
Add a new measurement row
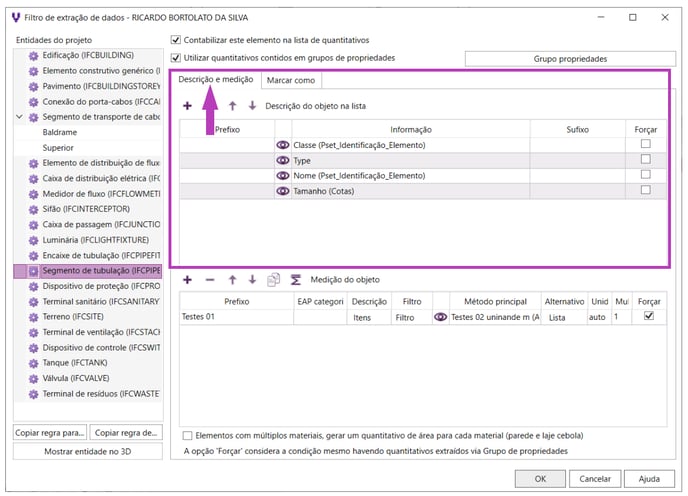(187, 280)
